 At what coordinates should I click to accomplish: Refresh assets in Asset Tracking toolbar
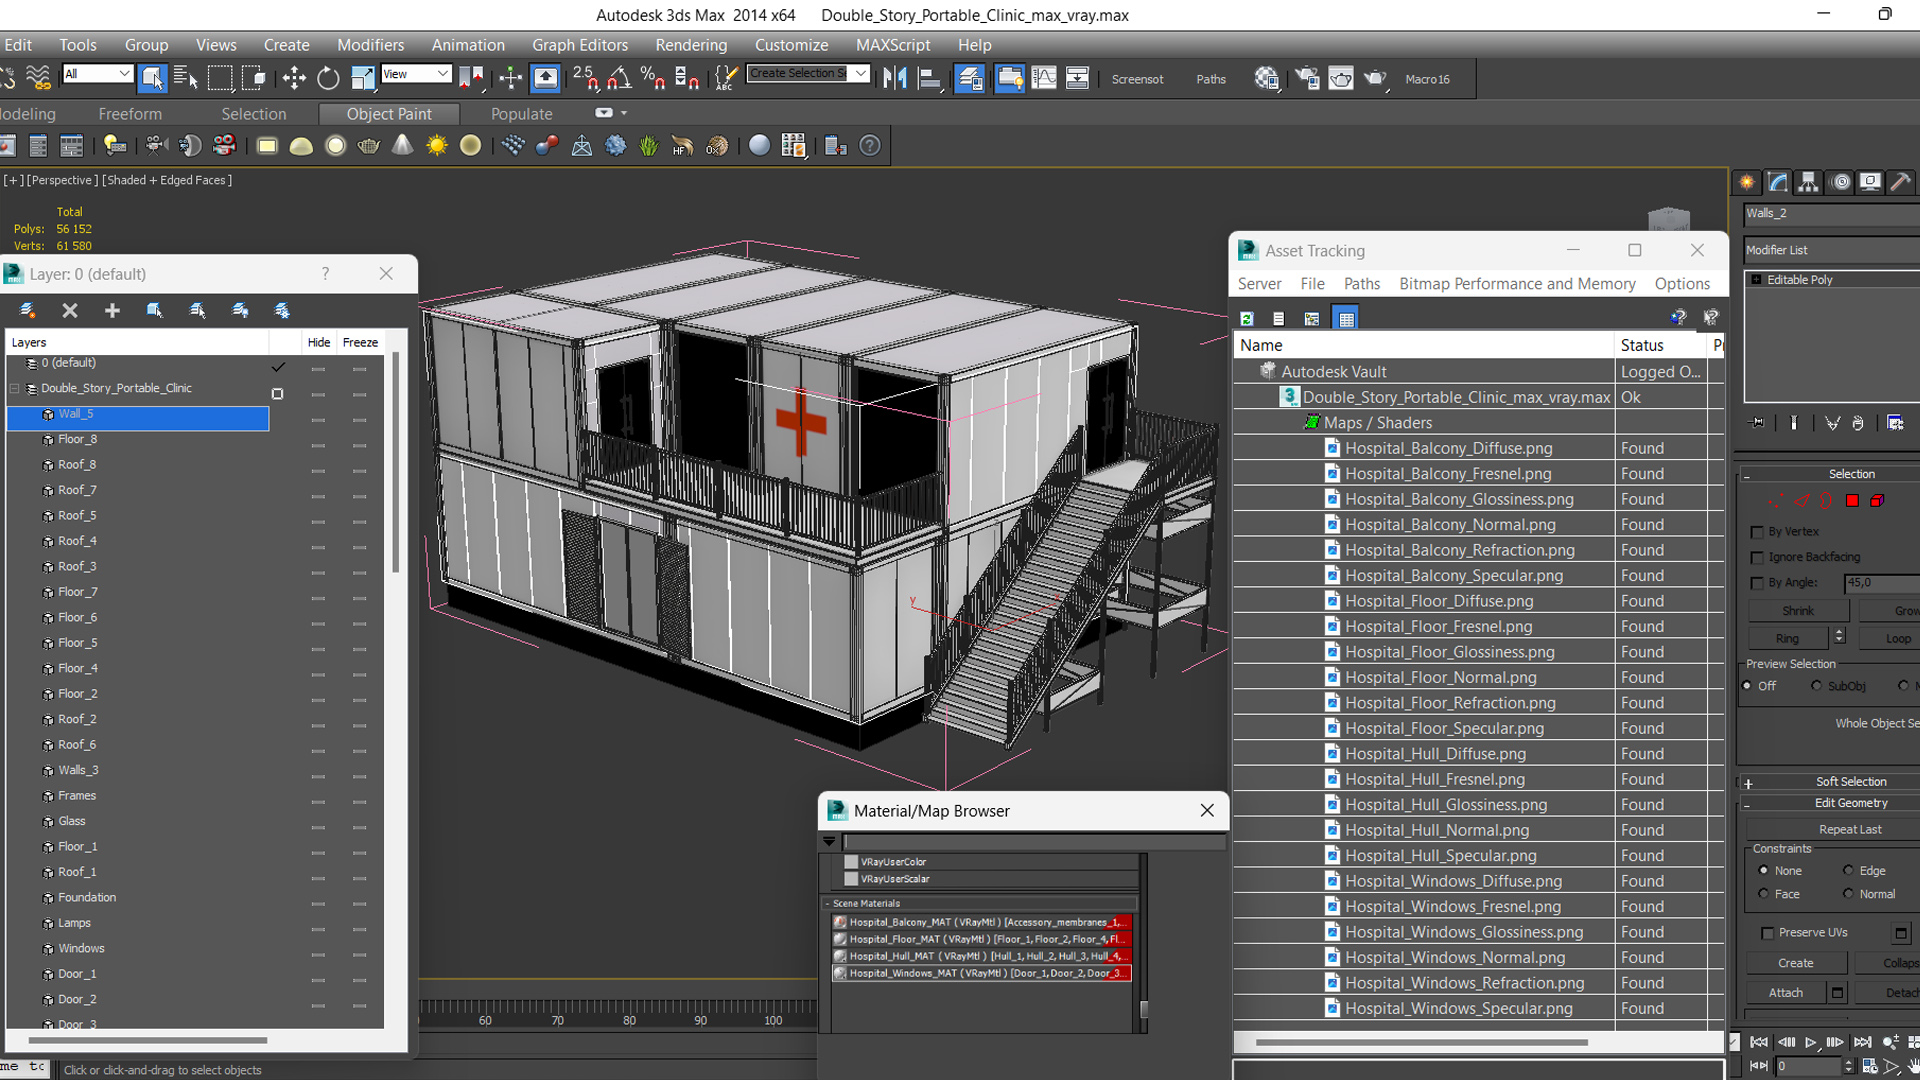coord(1247,319)
